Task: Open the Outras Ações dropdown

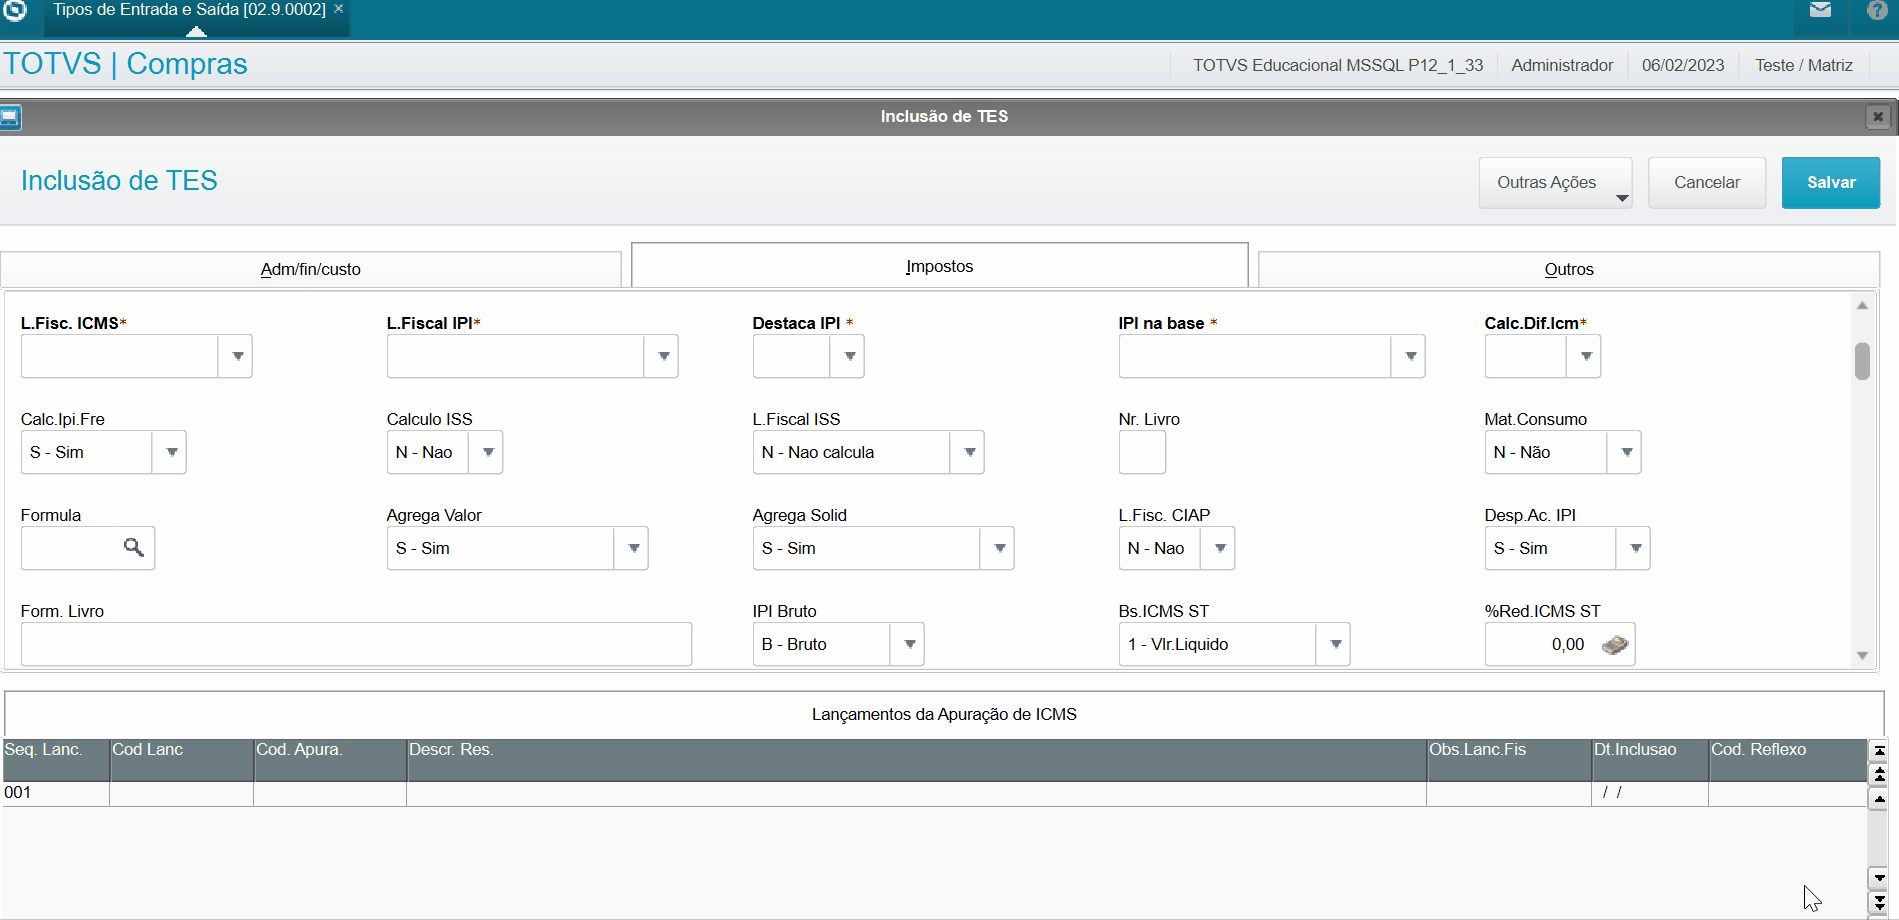Action: coord(1554,182)
